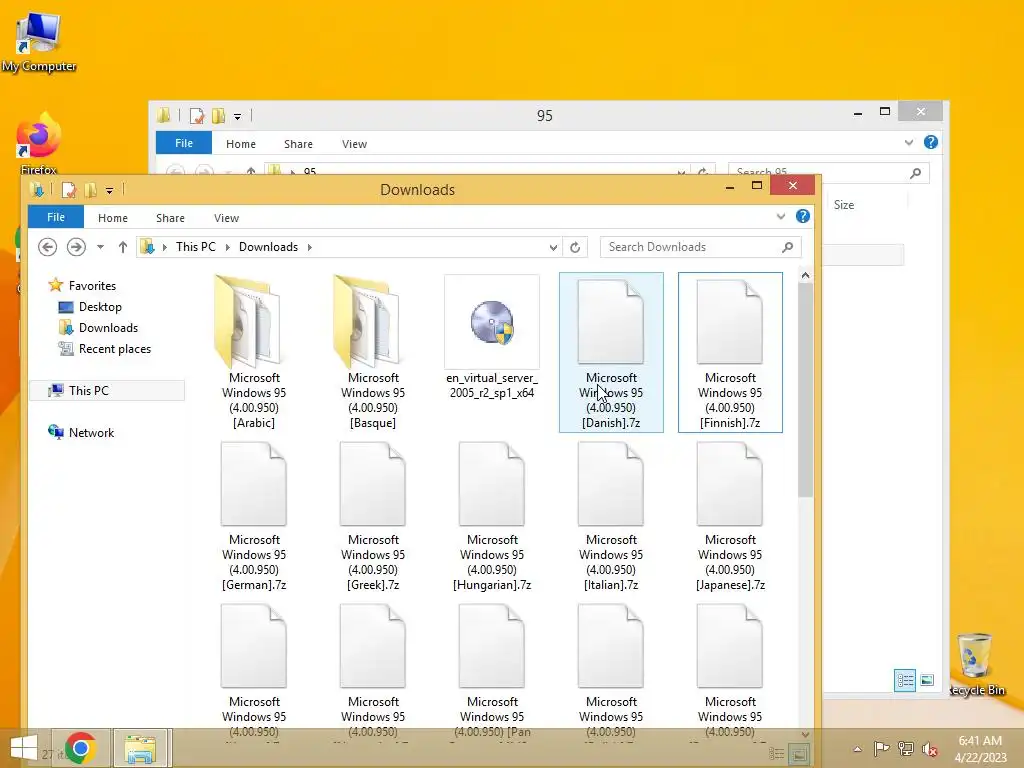Open My Computer desktop icon
The image size is (1024, 768).
coord(39,42)
